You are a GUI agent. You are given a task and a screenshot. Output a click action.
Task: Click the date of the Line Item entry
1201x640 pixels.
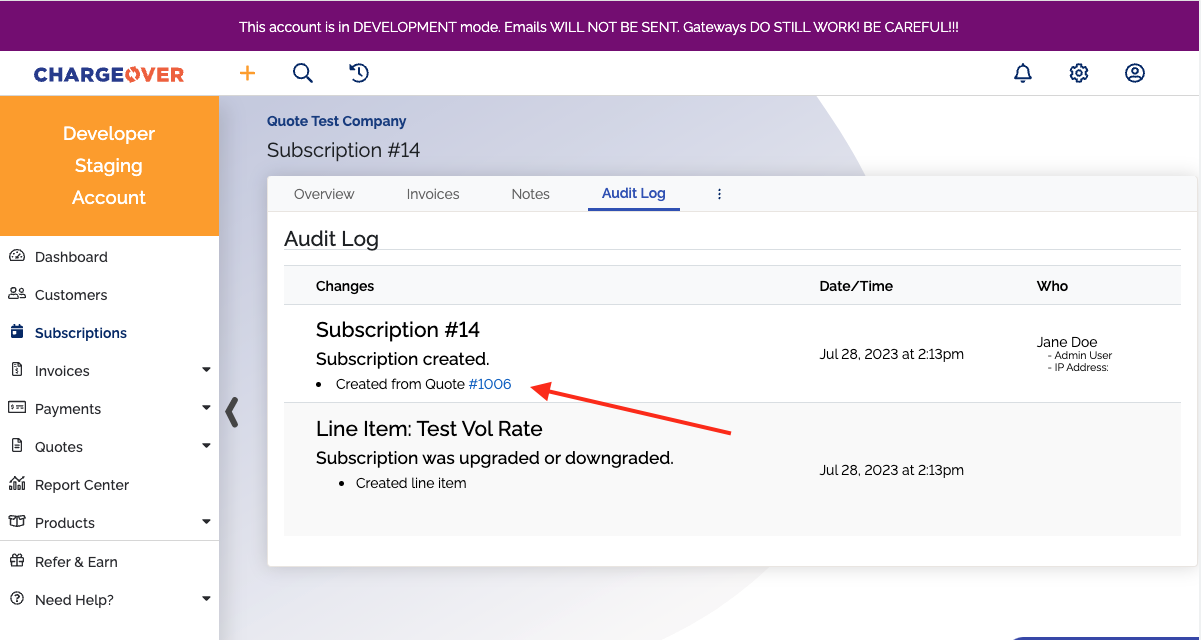tap(891, 470)
